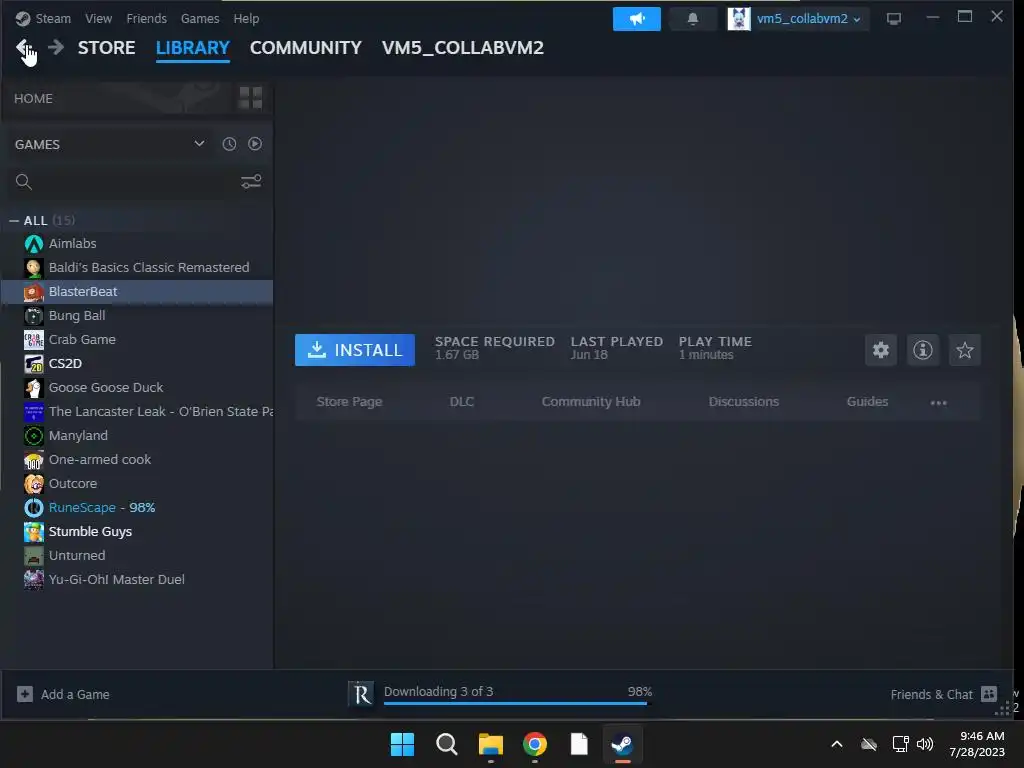This screenshot has width=1024, height=768.
Task: Click the Manyland game icon
Action: pyautogui.click(x=33, y=436)
